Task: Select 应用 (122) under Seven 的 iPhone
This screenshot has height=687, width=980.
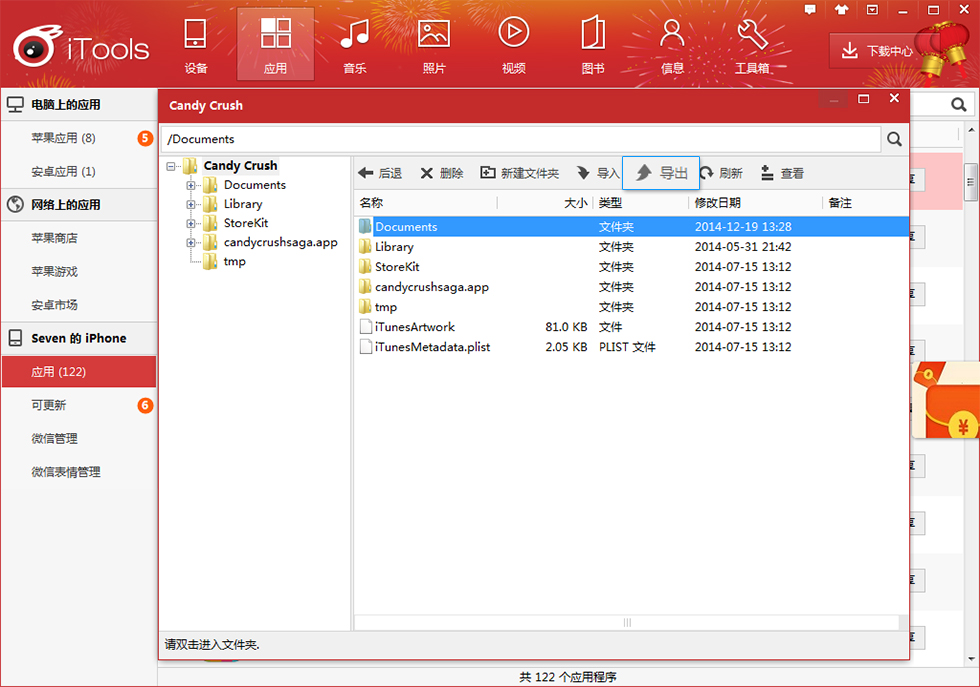Action: (79, 372)
